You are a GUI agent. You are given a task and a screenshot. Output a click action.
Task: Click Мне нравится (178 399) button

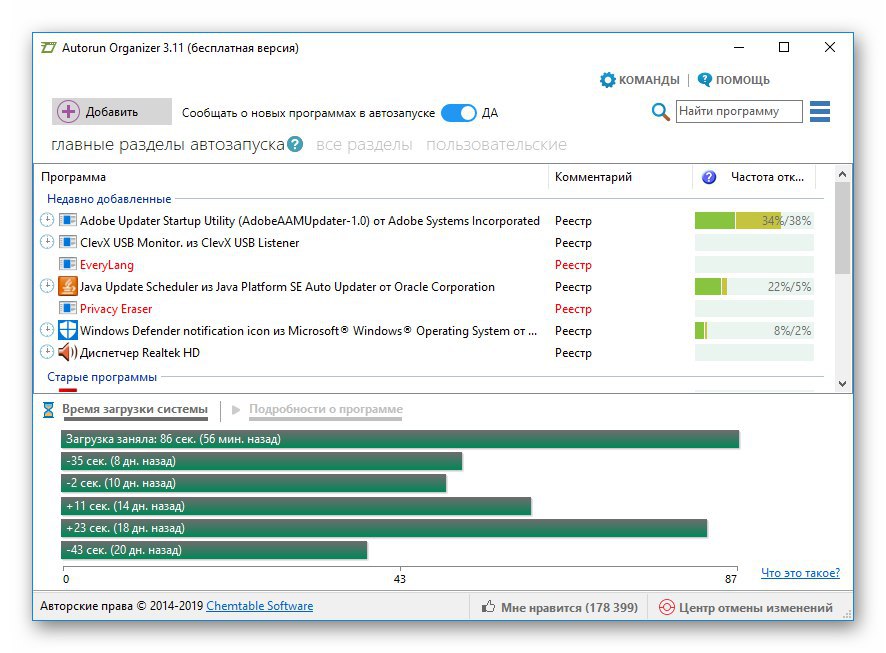pyautogui.click(x=559, y=607)
